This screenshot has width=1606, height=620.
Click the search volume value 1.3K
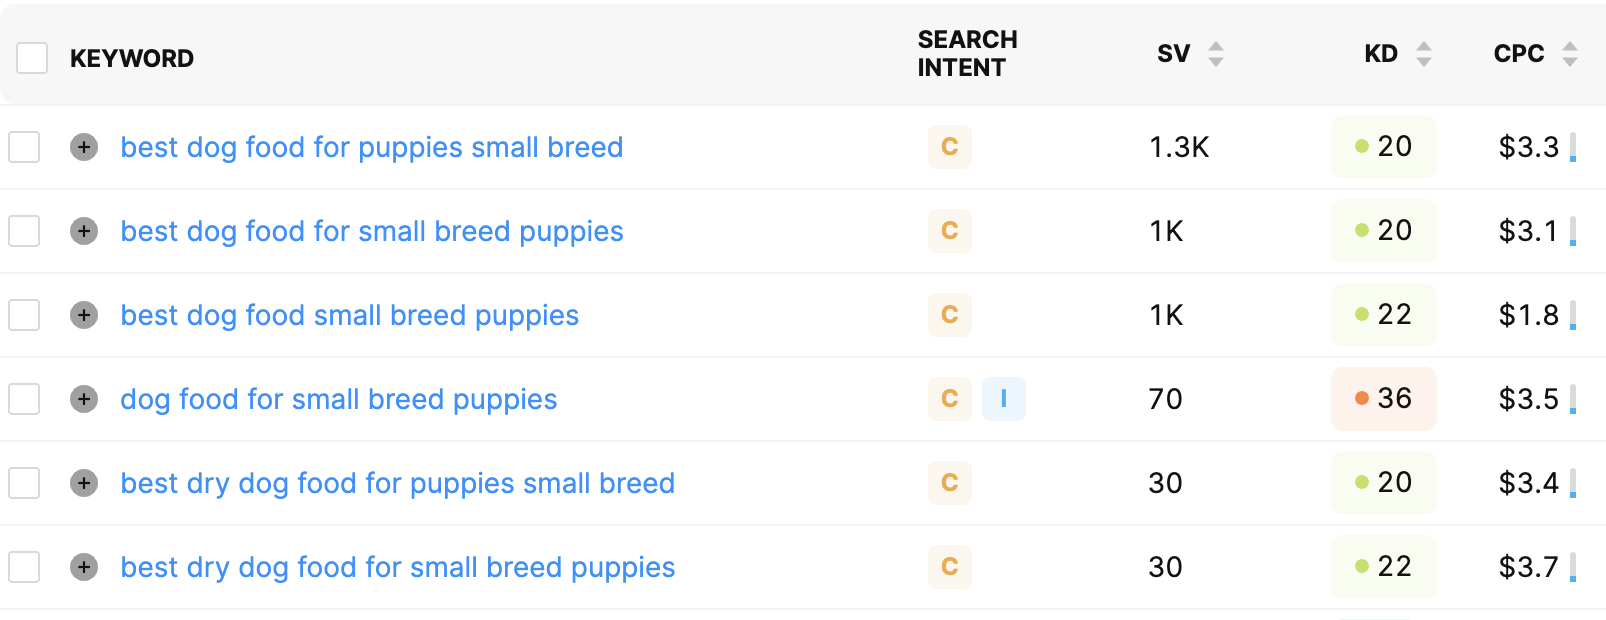[x=1178, y=147]
